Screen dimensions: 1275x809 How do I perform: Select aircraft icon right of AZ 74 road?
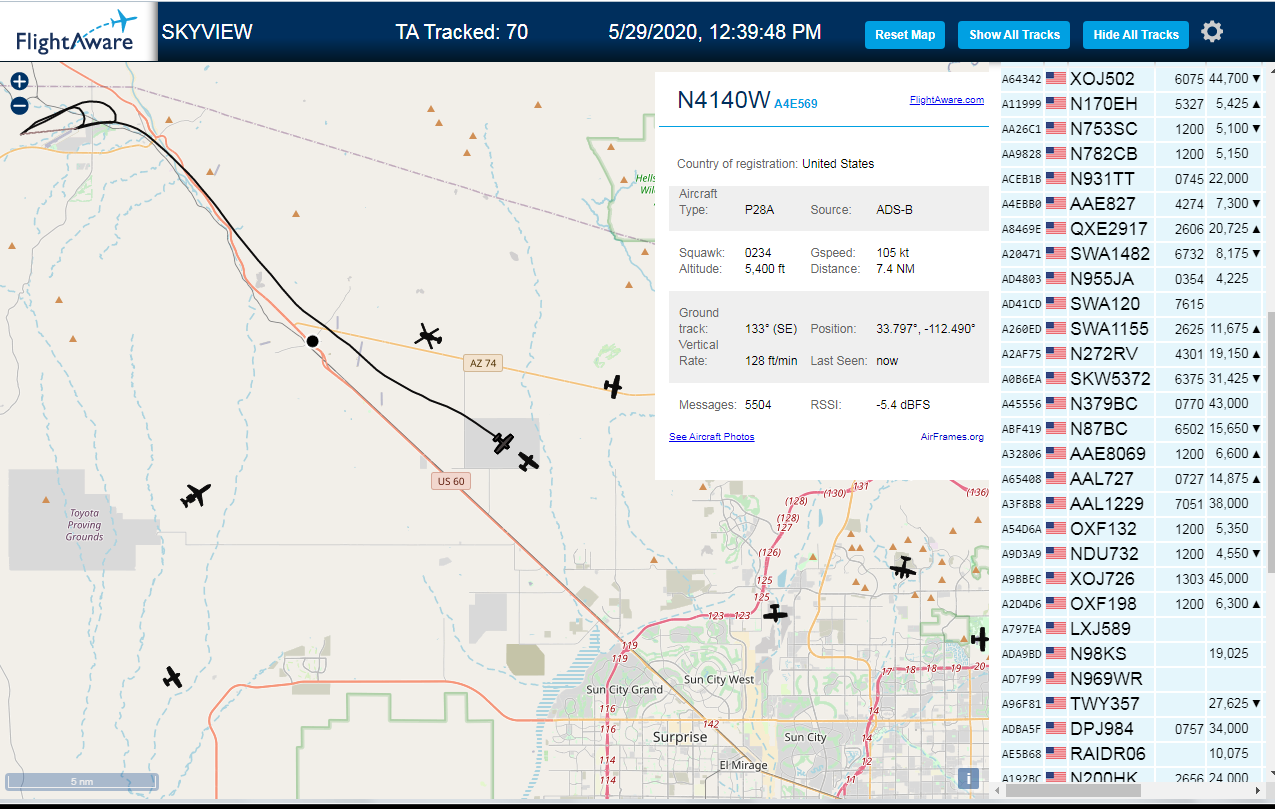[613, 386]
